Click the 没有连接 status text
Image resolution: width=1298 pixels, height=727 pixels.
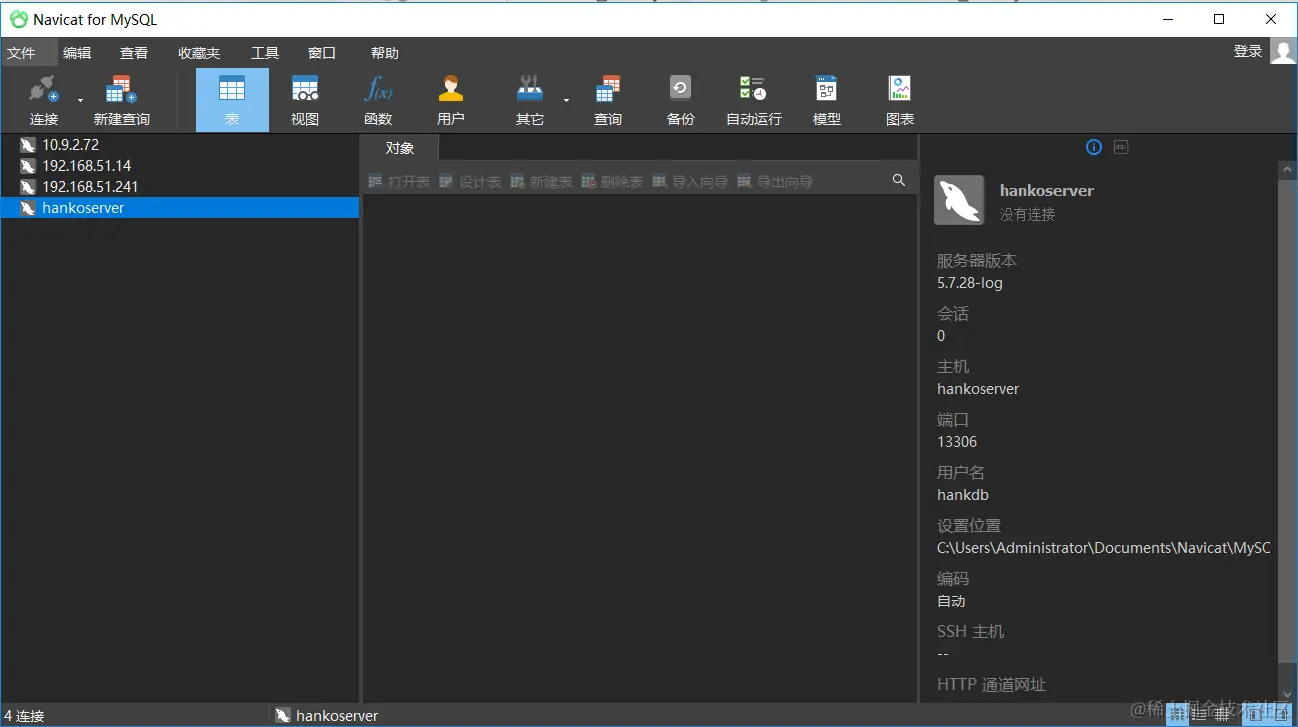1028,214
